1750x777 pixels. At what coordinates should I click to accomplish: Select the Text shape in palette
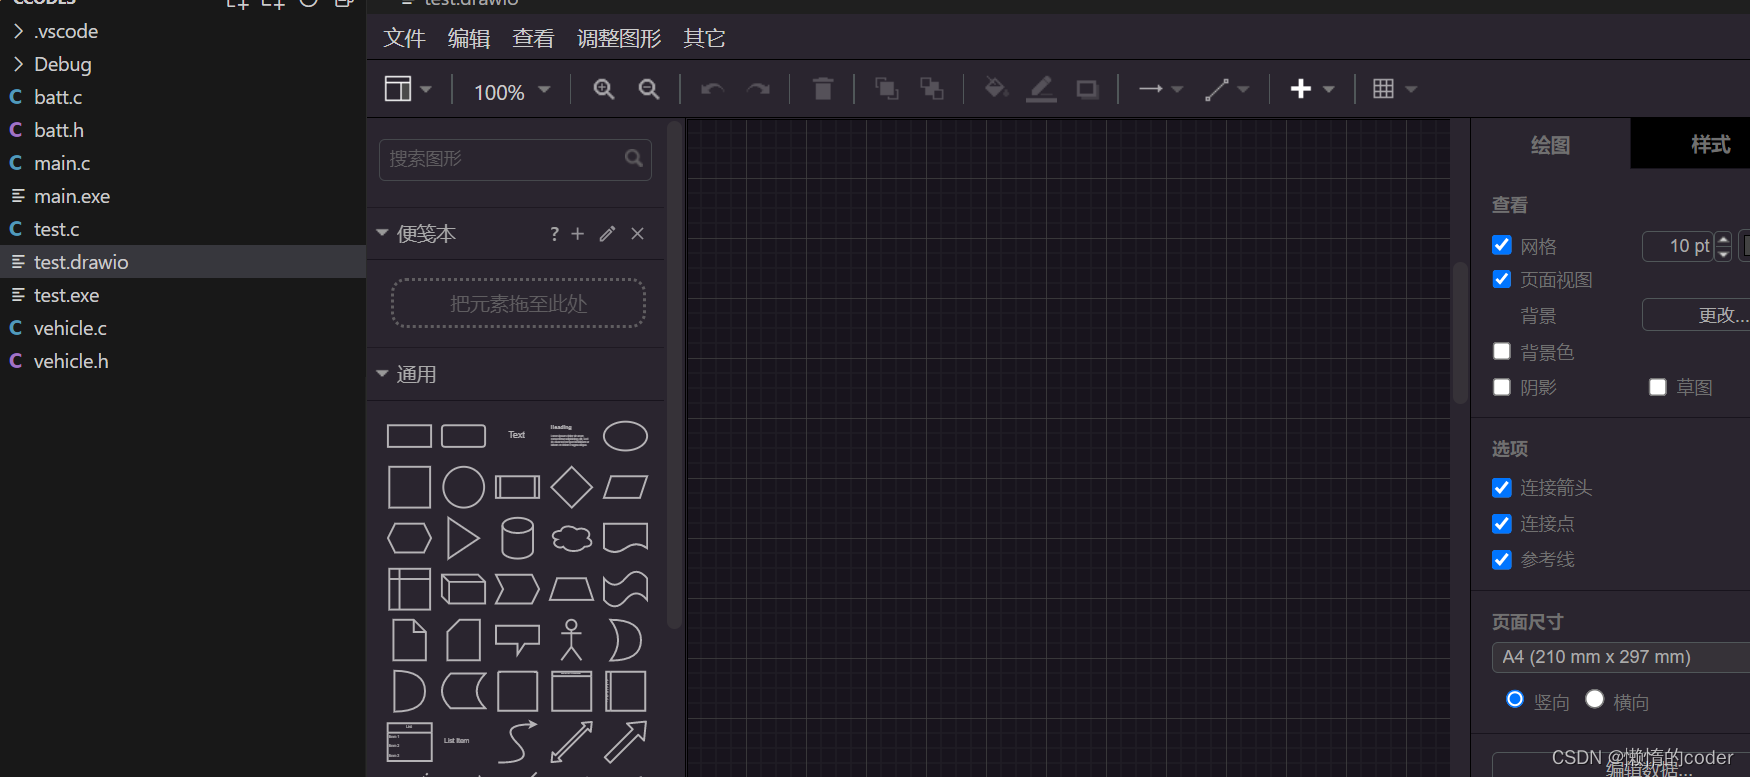(x=516, y=435)
